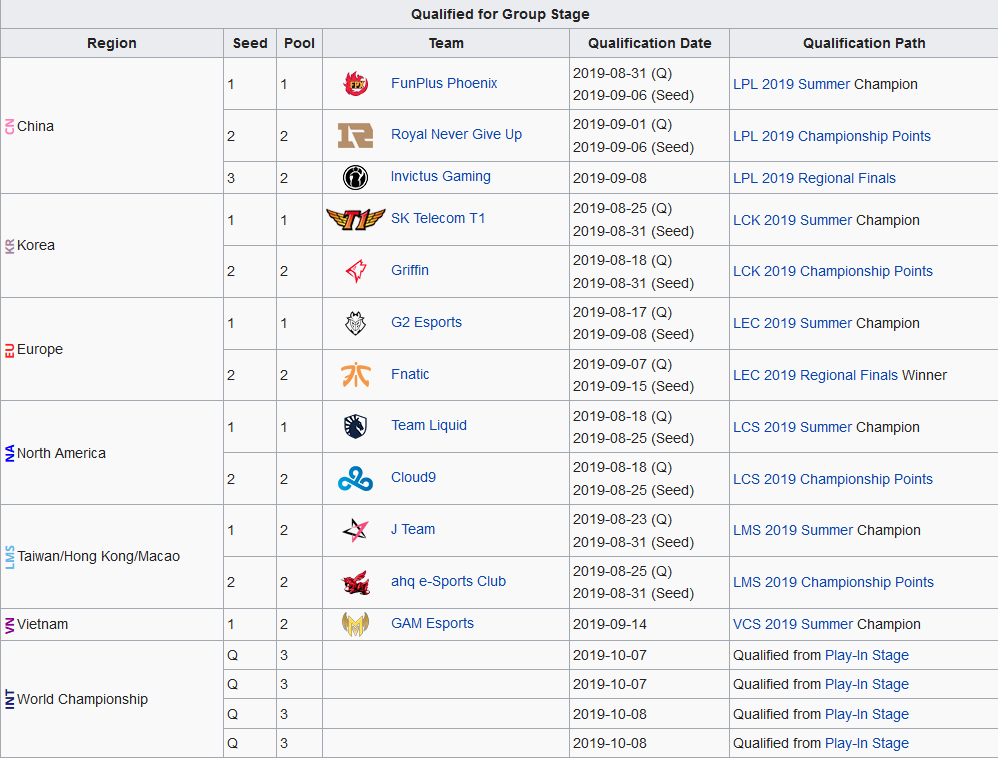
Task: Click the FunPlus Phoenix team logo
Action: pos(355,84)
